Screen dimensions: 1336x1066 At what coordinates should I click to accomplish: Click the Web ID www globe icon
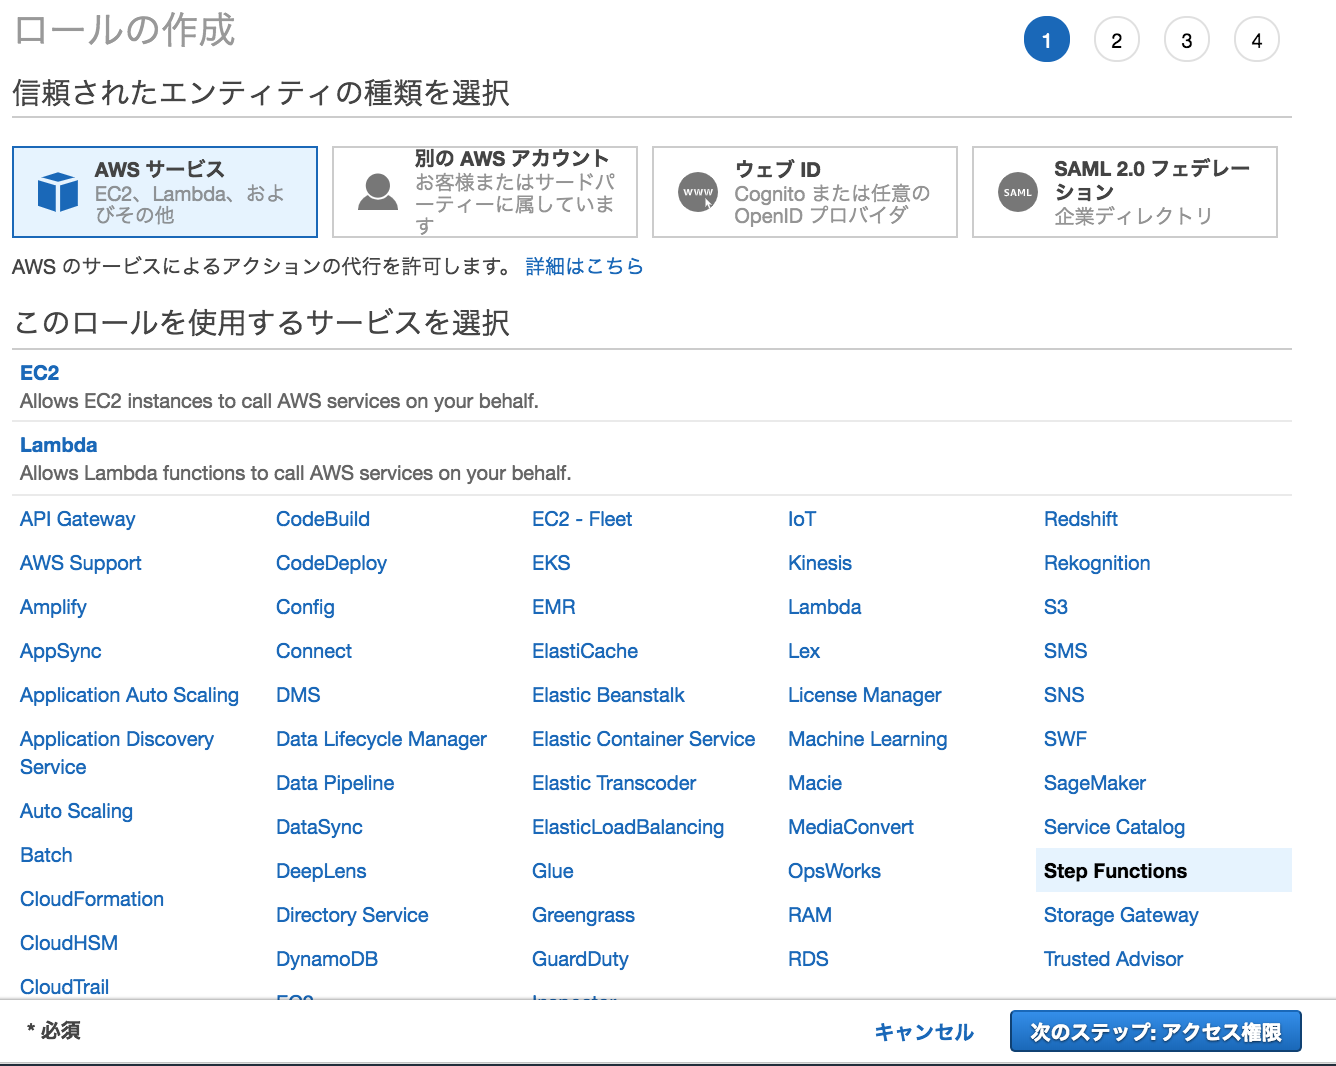click(x=698, y=192)
